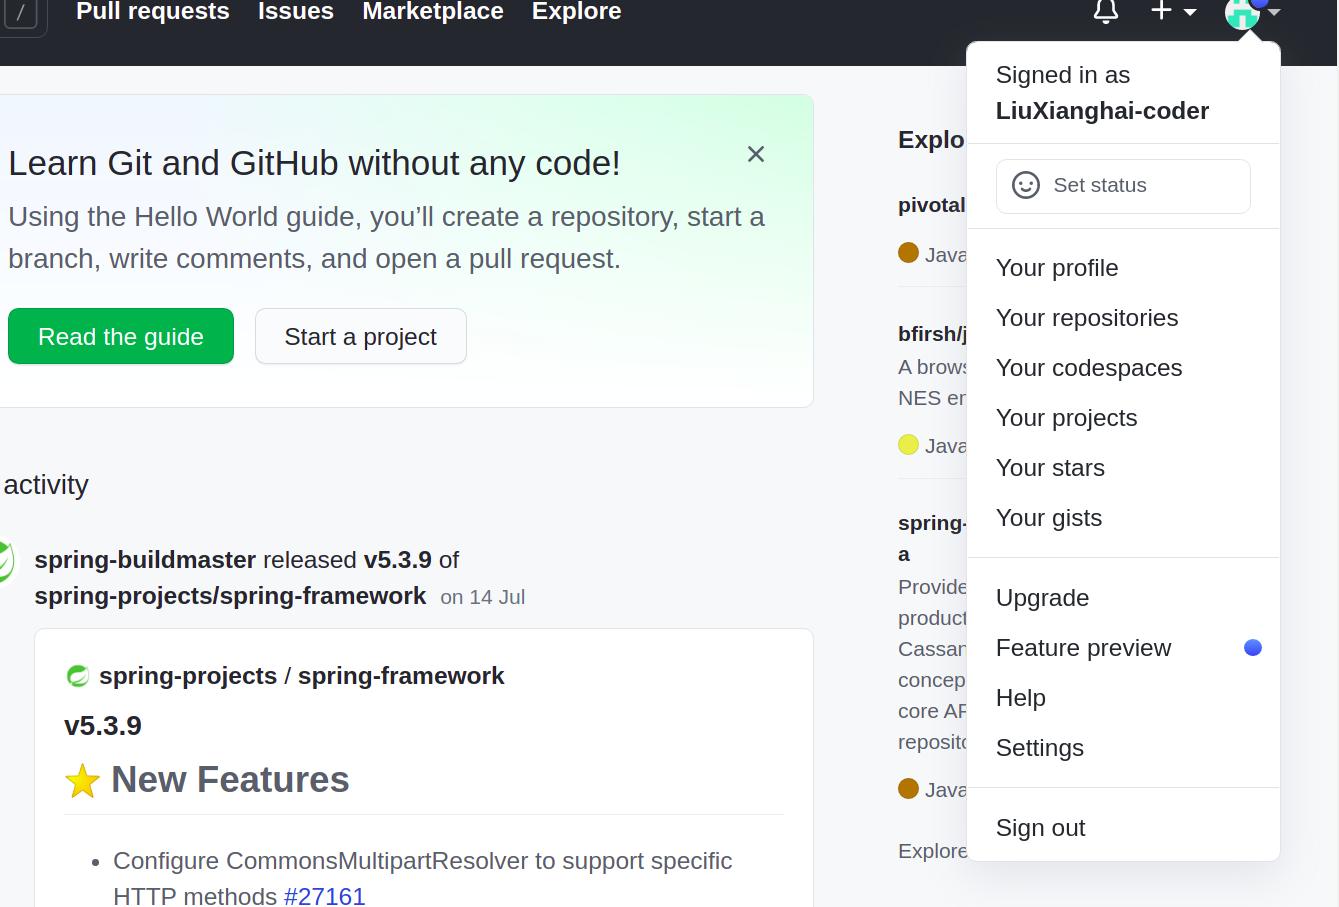Open Your gists
The height and width of the screenshot is (907, 1339).
pyautogui.click(x=1123, y=518)
